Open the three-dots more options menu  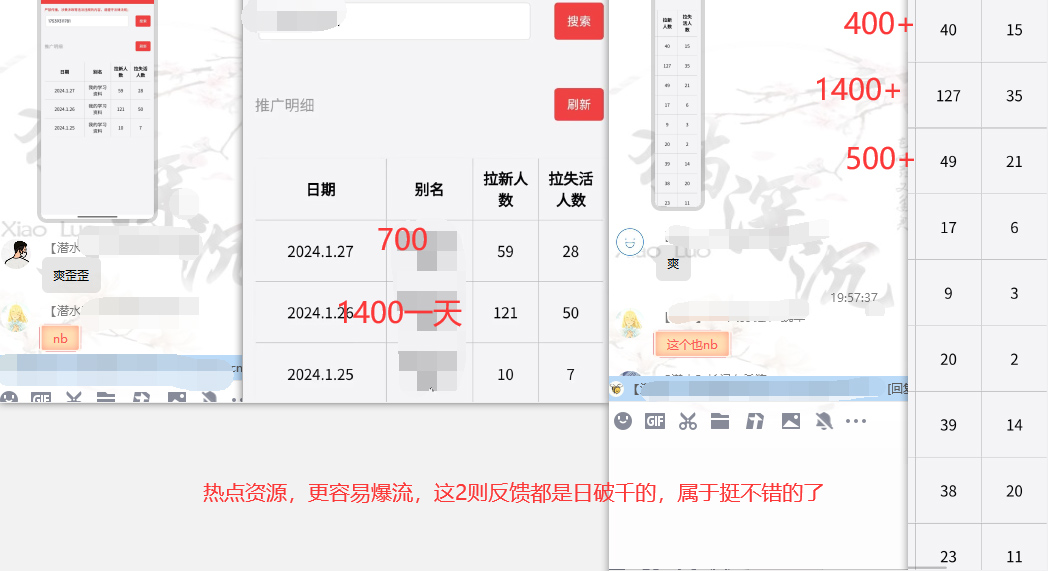855,421
